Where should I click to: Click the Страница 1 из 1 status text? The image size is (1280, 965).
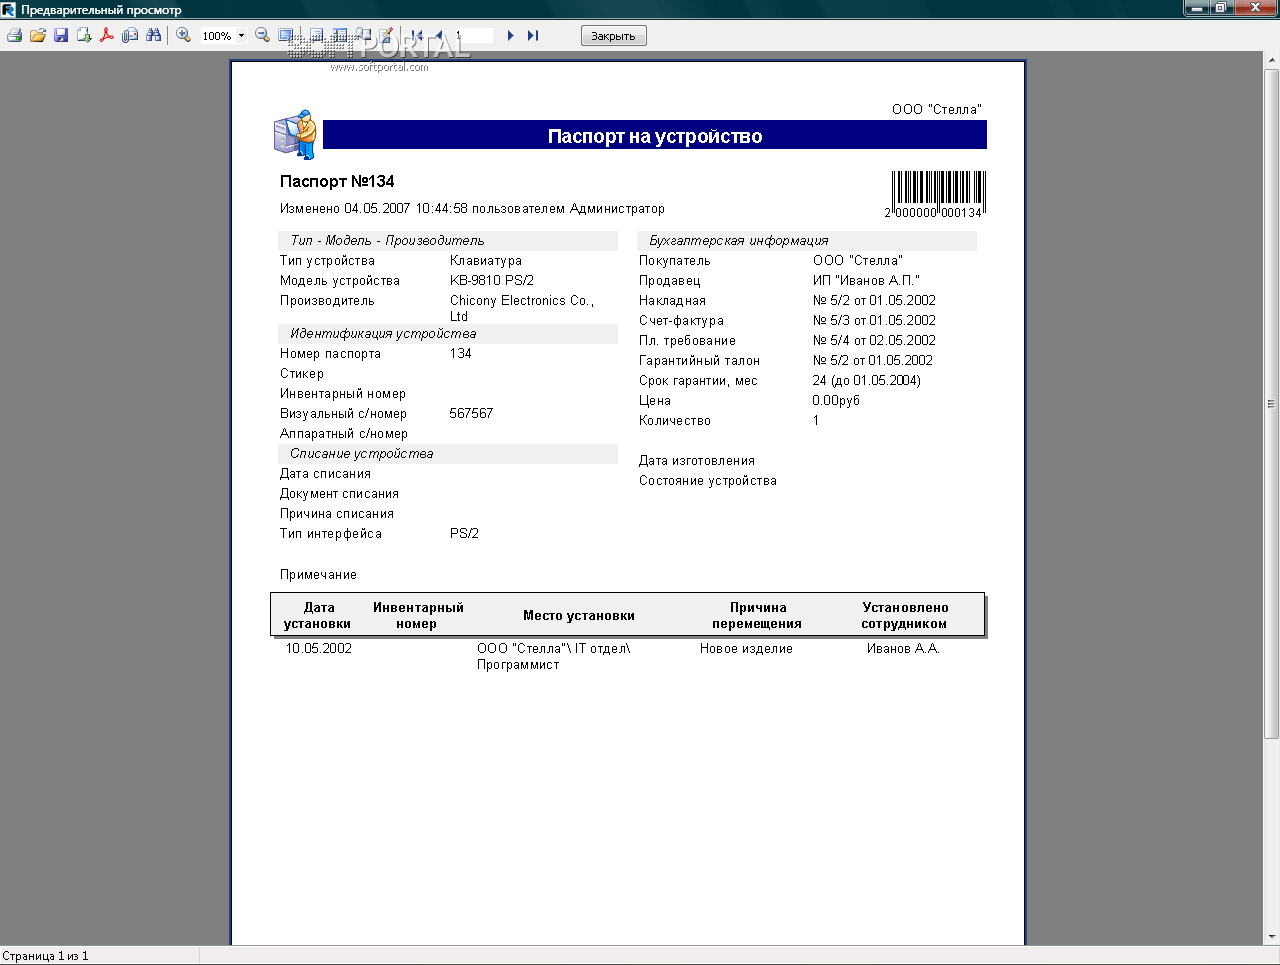pos(46,956)
